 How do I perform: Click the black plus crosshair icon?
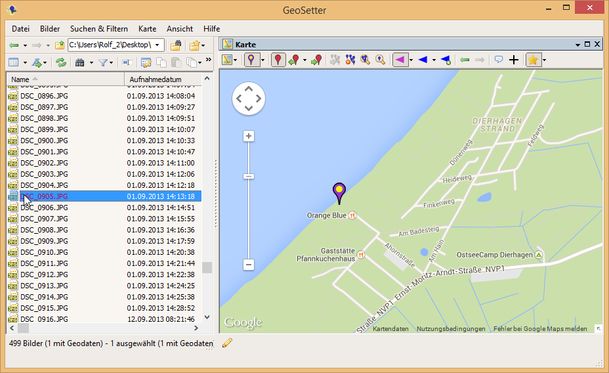coord(513,59)
